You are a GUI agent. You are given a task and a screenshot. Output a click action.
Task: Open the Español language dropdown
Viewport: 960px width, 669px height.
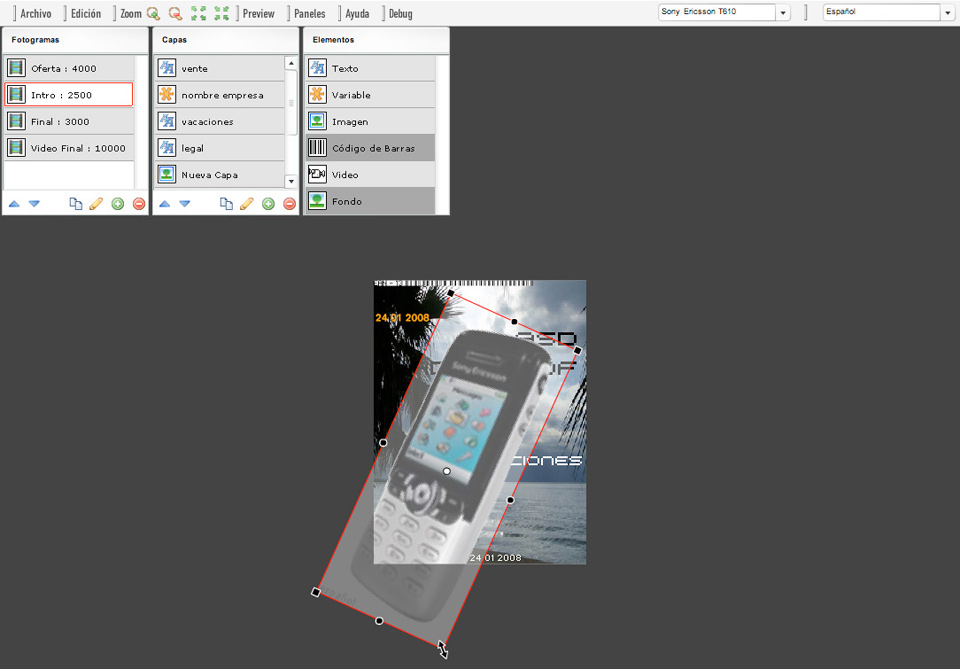(x=888, y=12)
